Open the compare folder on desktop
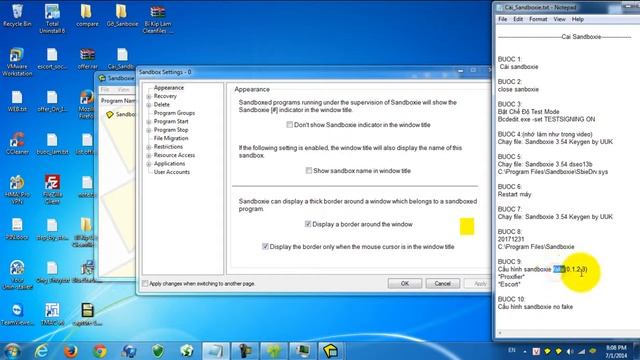The height and width of the screenshot is (360, 640). point(87,16)
